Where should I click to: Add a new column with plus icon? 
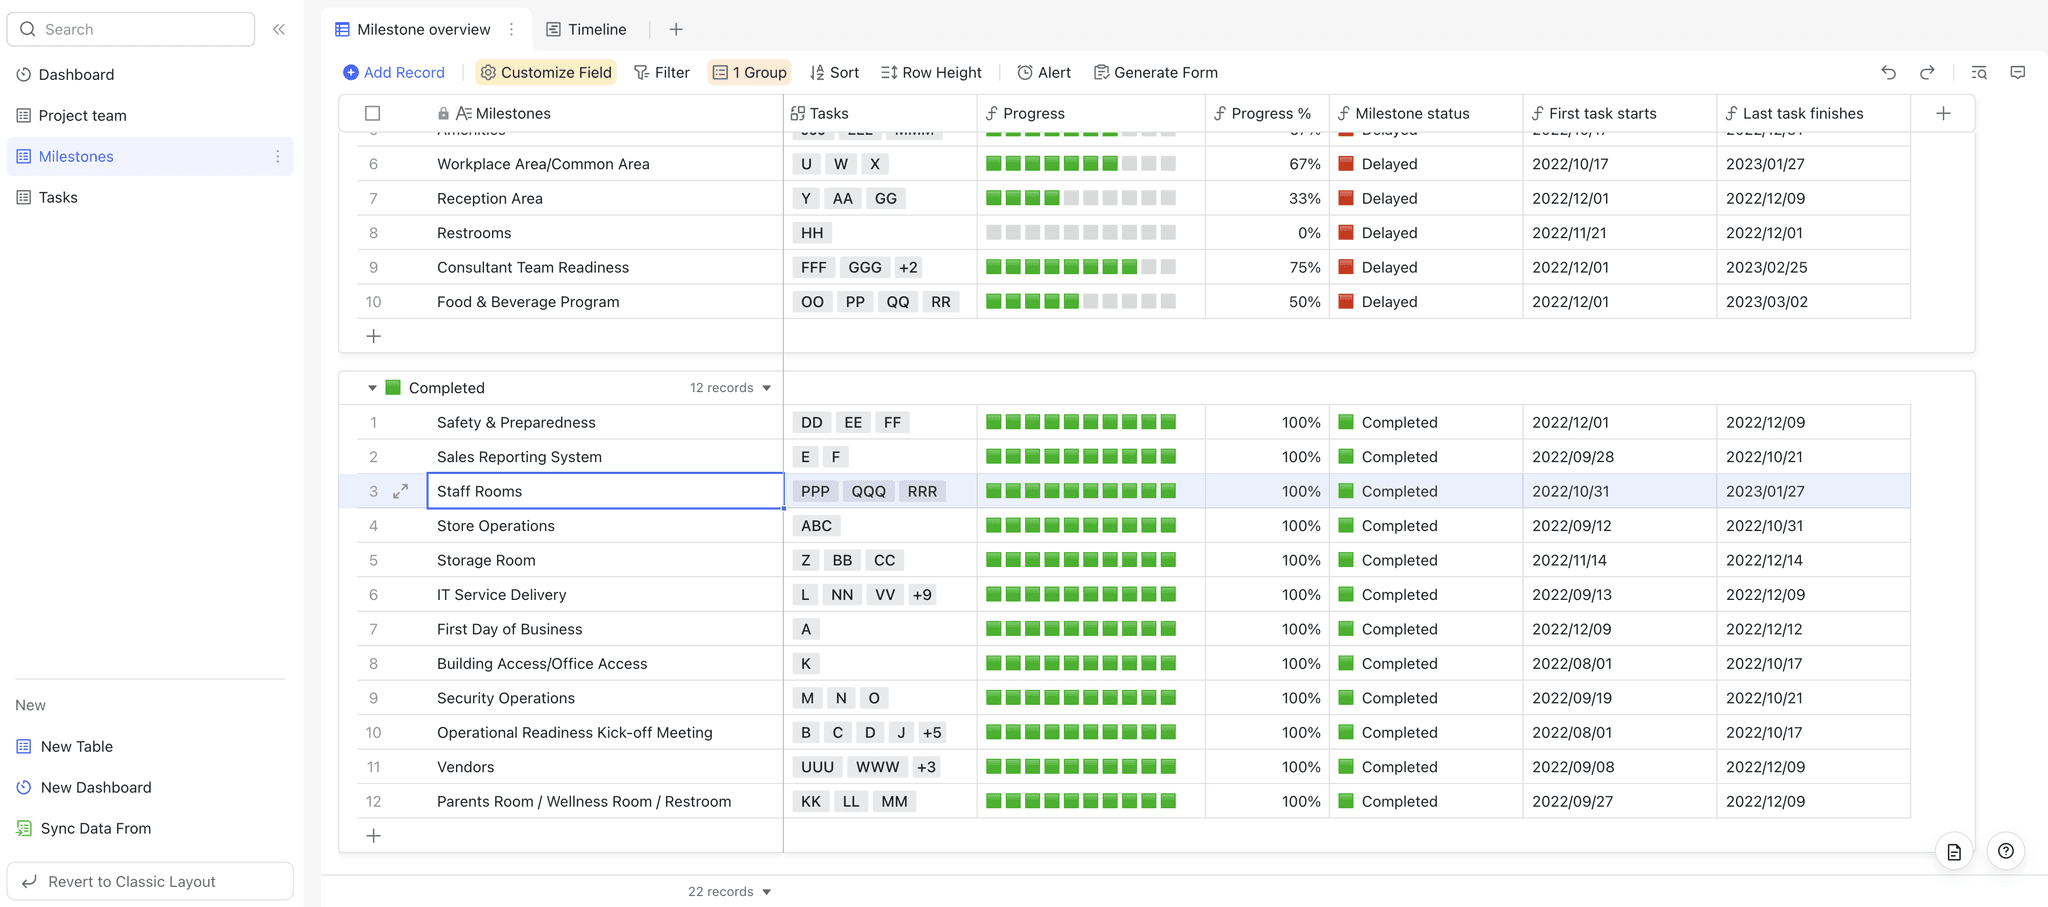tap(1943, 113)
